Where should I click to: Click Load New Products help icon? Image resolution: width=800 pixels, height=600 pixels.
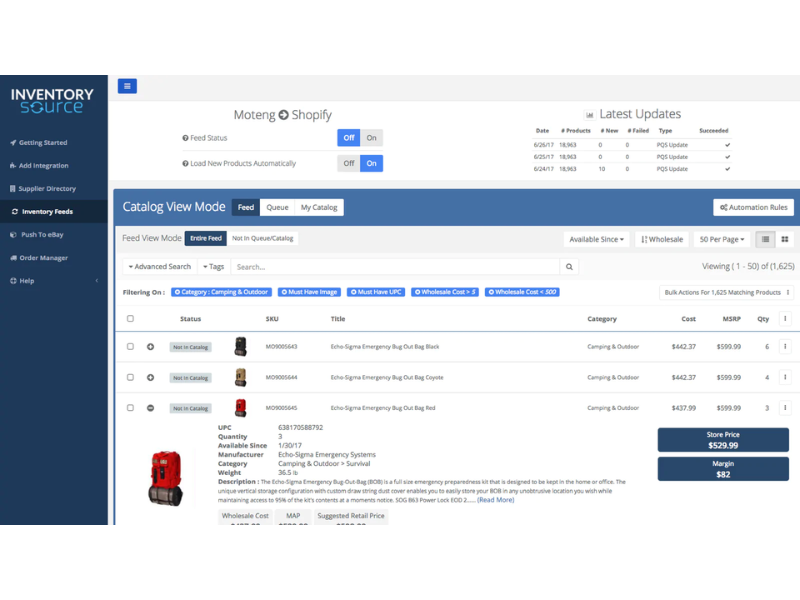pos(185,164)
